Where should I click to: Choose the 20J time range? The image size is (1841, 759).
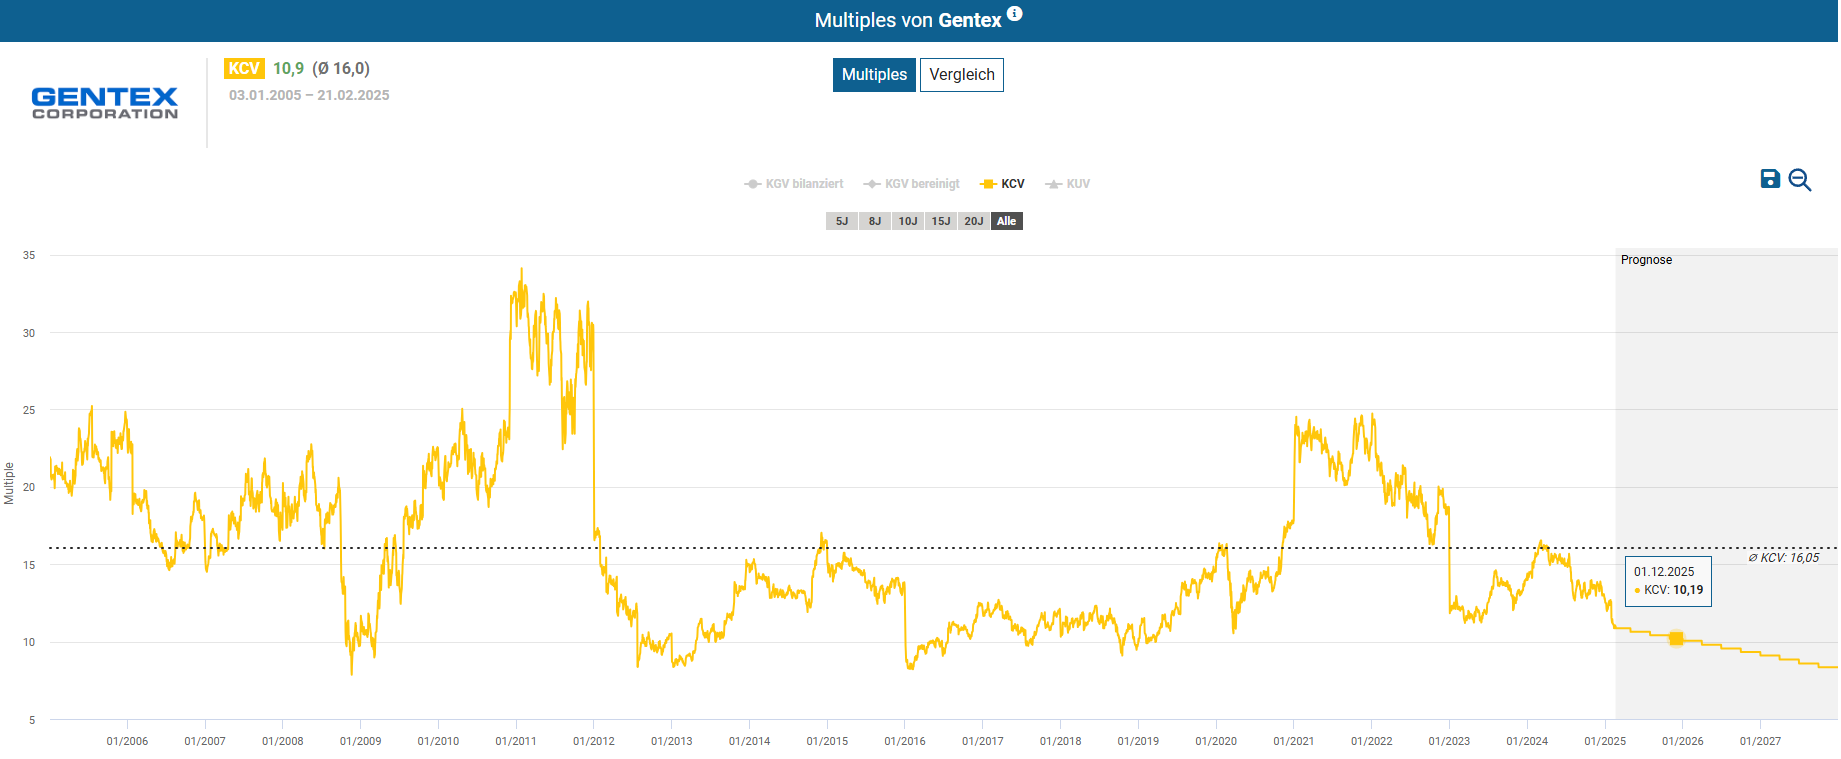(974, 221)
